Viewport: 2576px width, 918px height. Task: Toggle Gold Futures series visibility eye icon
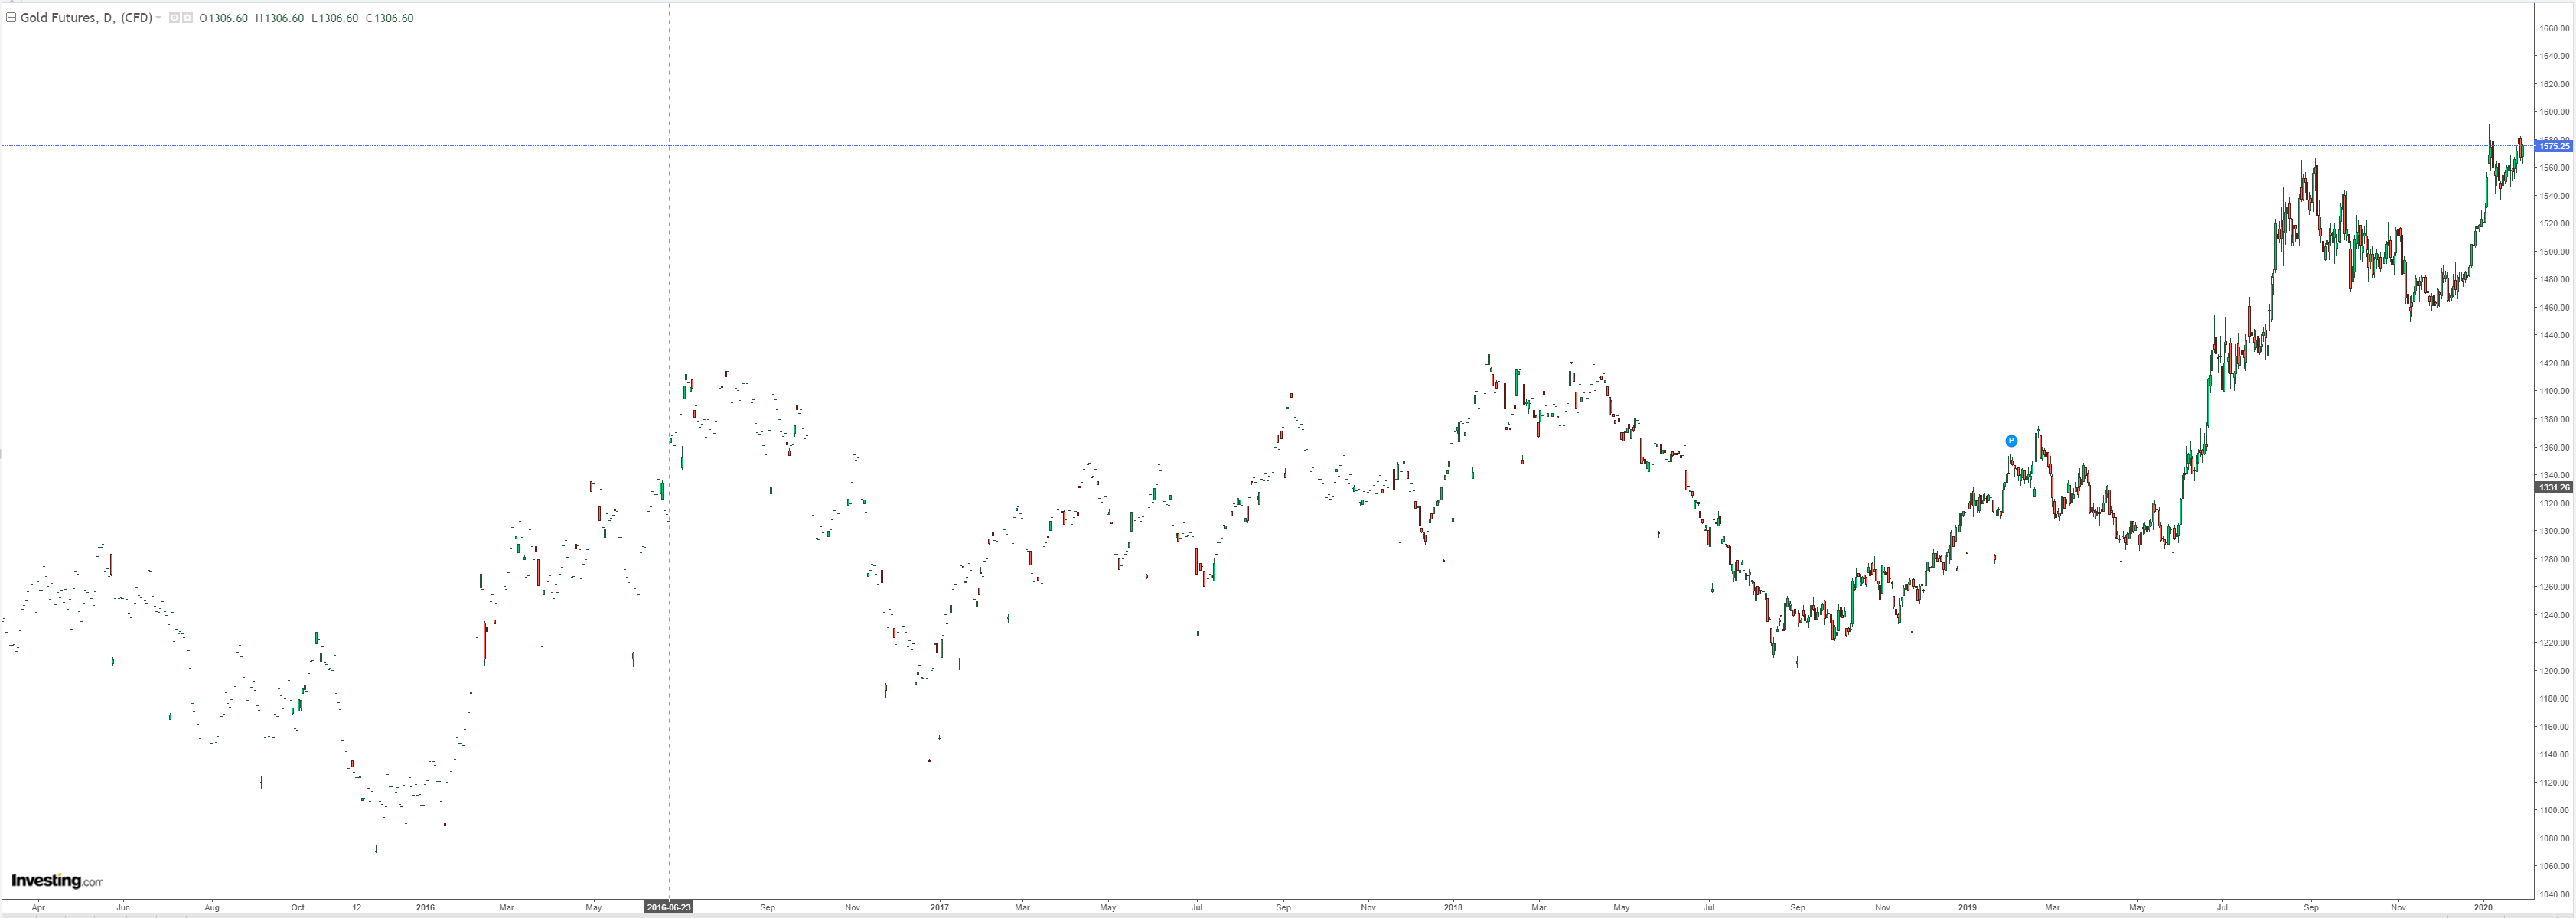174,18
